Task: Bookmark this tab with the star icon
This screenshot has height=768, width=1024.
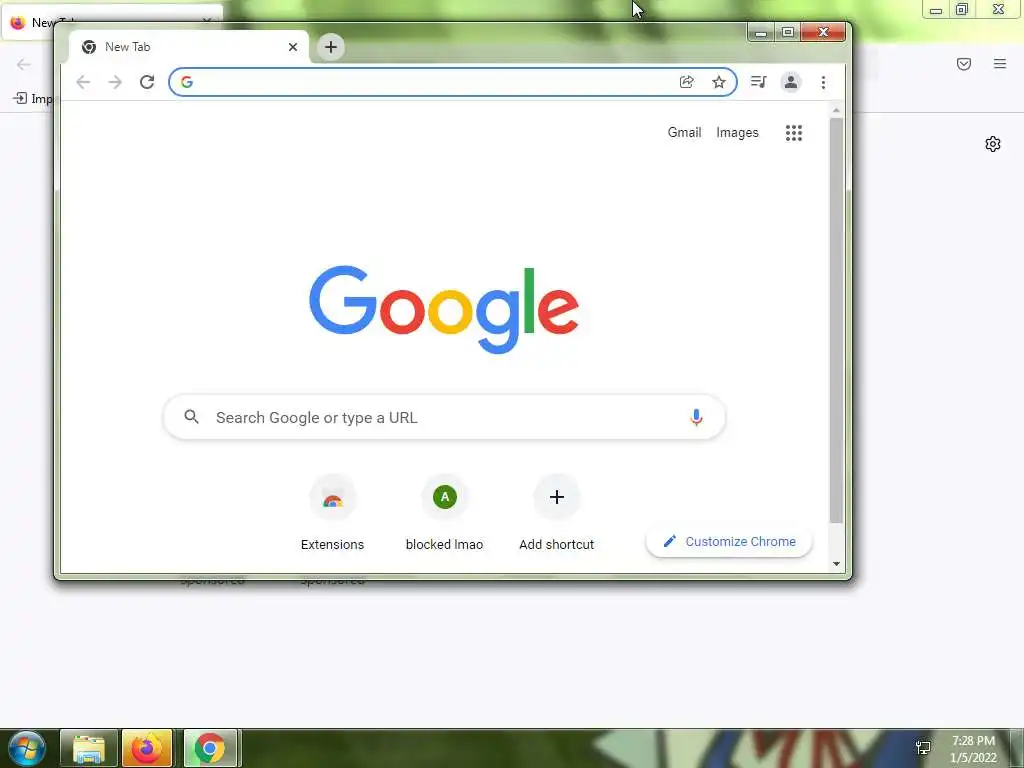Action: point(719,82)
